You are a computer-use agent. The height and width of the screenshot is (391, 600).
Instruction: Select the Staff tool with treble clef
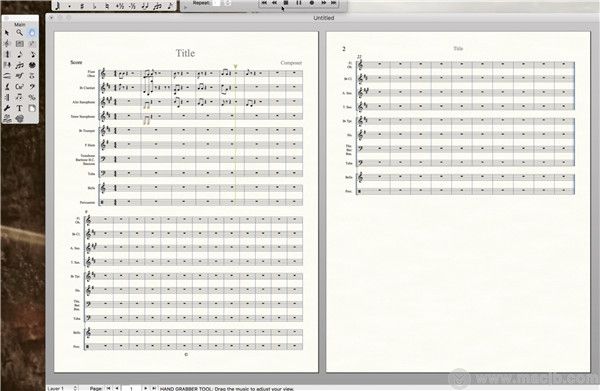tap(7, 44)
